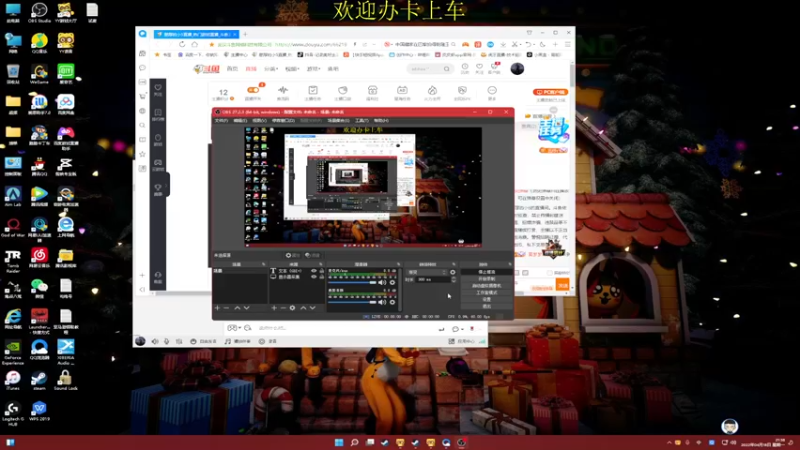Screen dimensions: 800x450
Task: Open source properties button above scenes
Action: (x=293, y=255)
